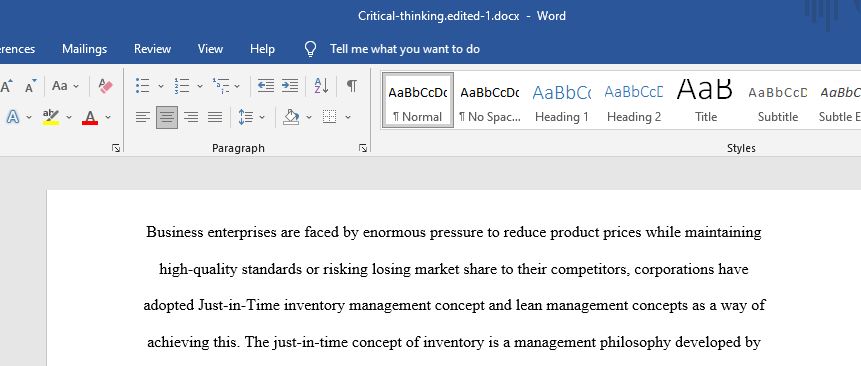Insert a bulleted list
The width and height of the screenshot is (861, 366).
coord(143,86)
